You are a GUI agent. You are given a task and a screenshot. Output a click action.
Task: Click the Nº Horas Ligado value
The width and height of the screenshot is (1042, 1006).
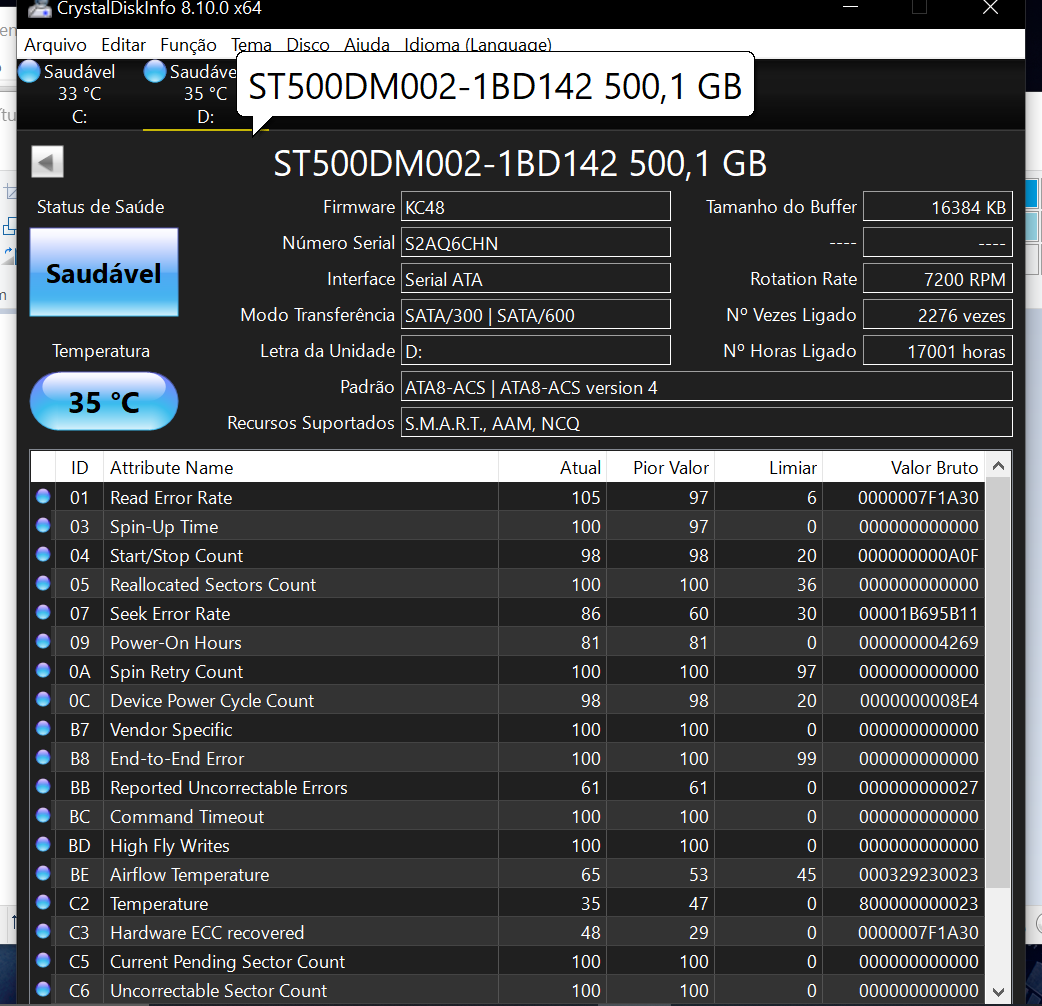938,350
